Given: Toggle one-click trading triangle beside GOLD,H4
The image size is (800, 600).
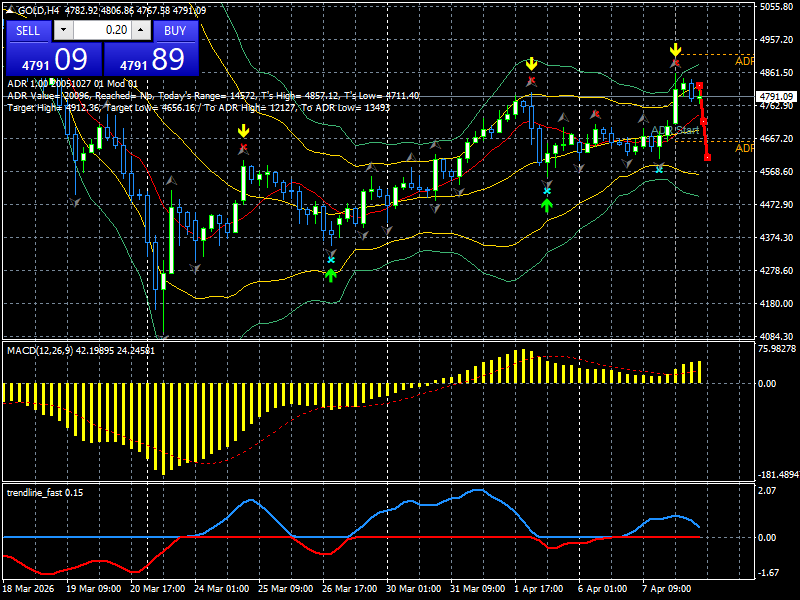Looking at the screenshot, I should coord(11,10).
